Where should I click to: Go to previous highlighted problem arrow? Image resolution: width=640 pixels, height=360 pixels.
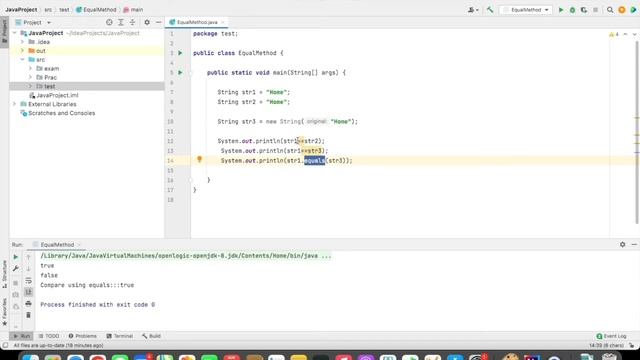tap(625, 35)
